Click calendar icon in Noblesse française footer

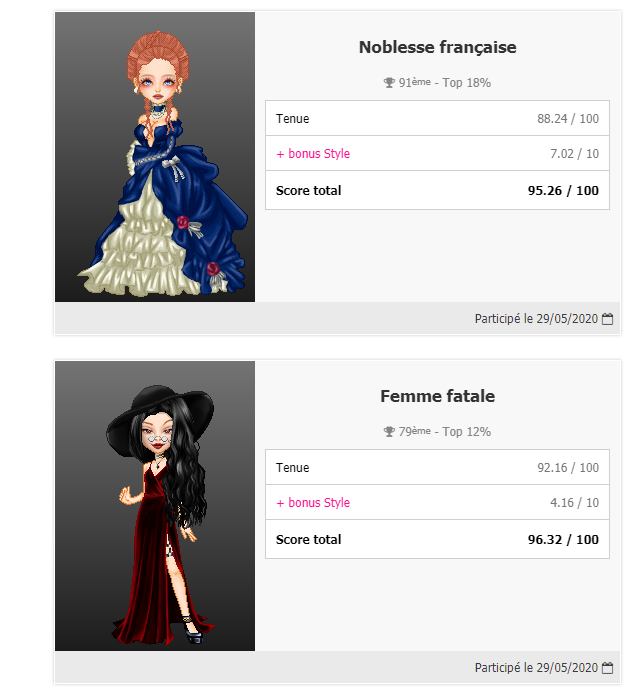pos(607,319)
